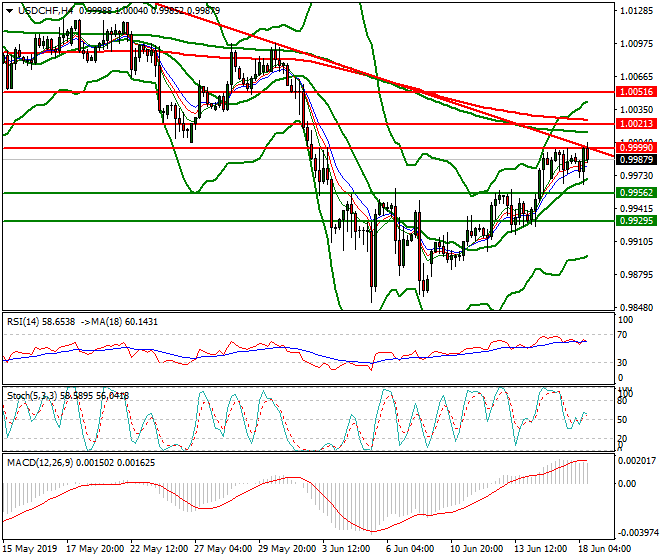
Task: Open the chart menu triangle beside USDCHF,H4
Action: (x=9, y=11)
